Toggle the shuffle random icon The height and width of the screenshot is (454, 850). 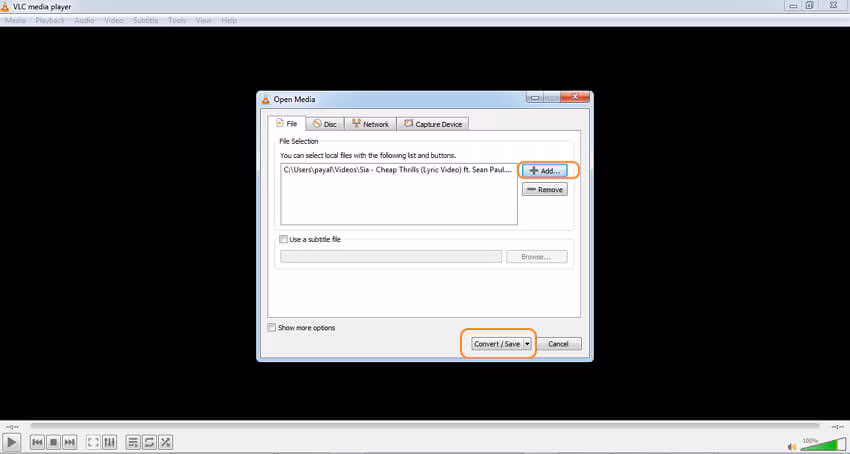coord(166,442)
